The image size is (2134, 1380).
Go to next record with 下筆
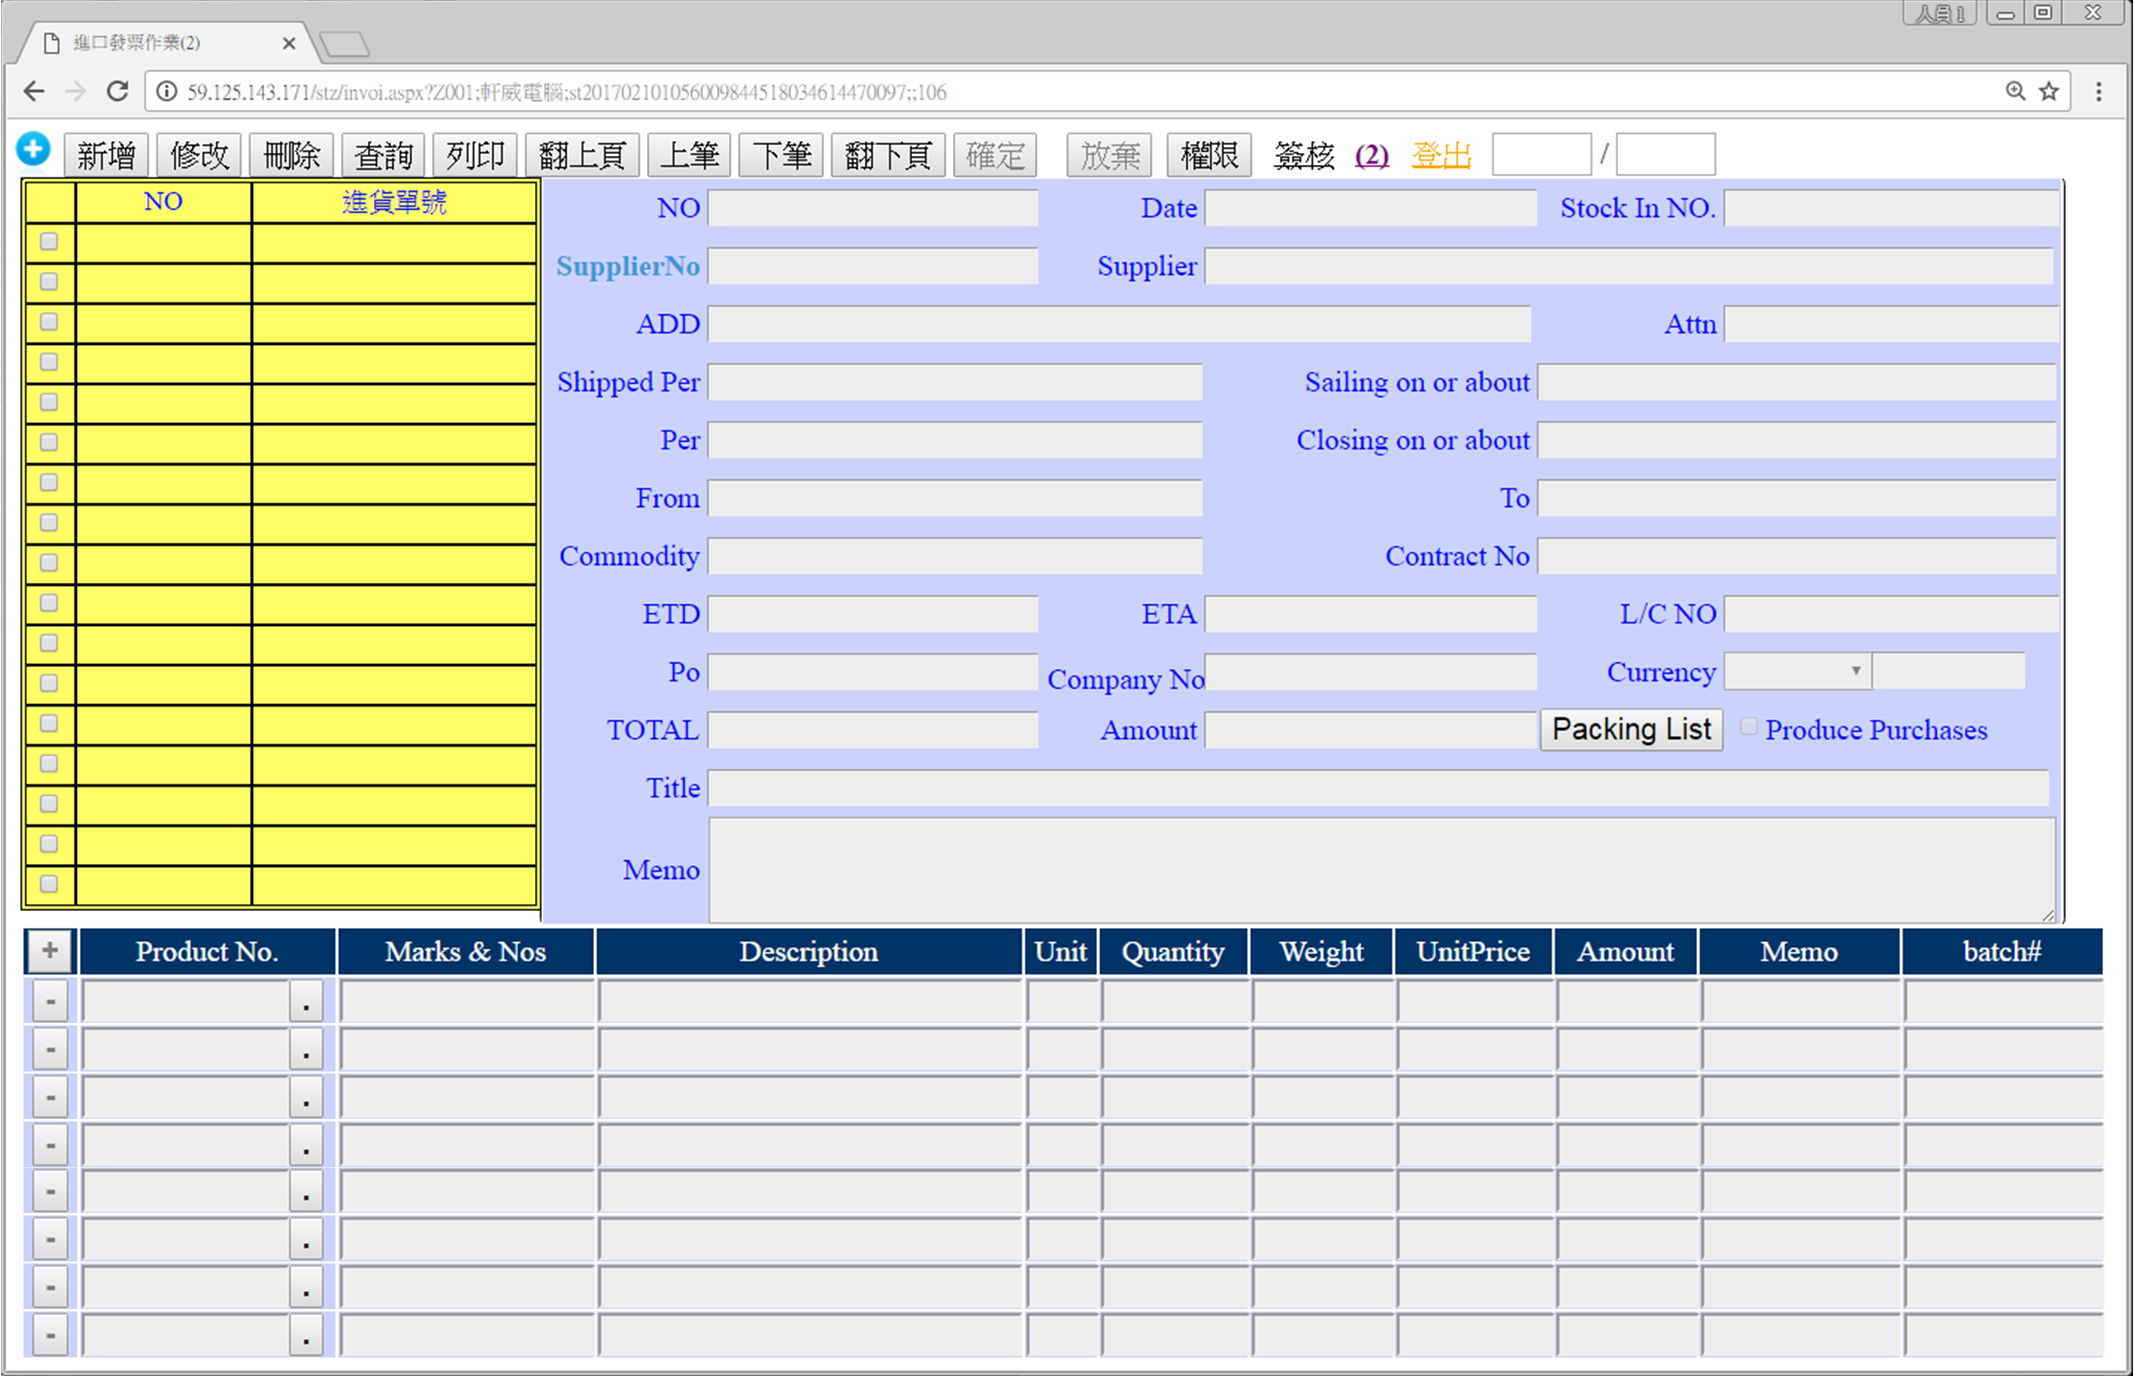pos(781,155)
